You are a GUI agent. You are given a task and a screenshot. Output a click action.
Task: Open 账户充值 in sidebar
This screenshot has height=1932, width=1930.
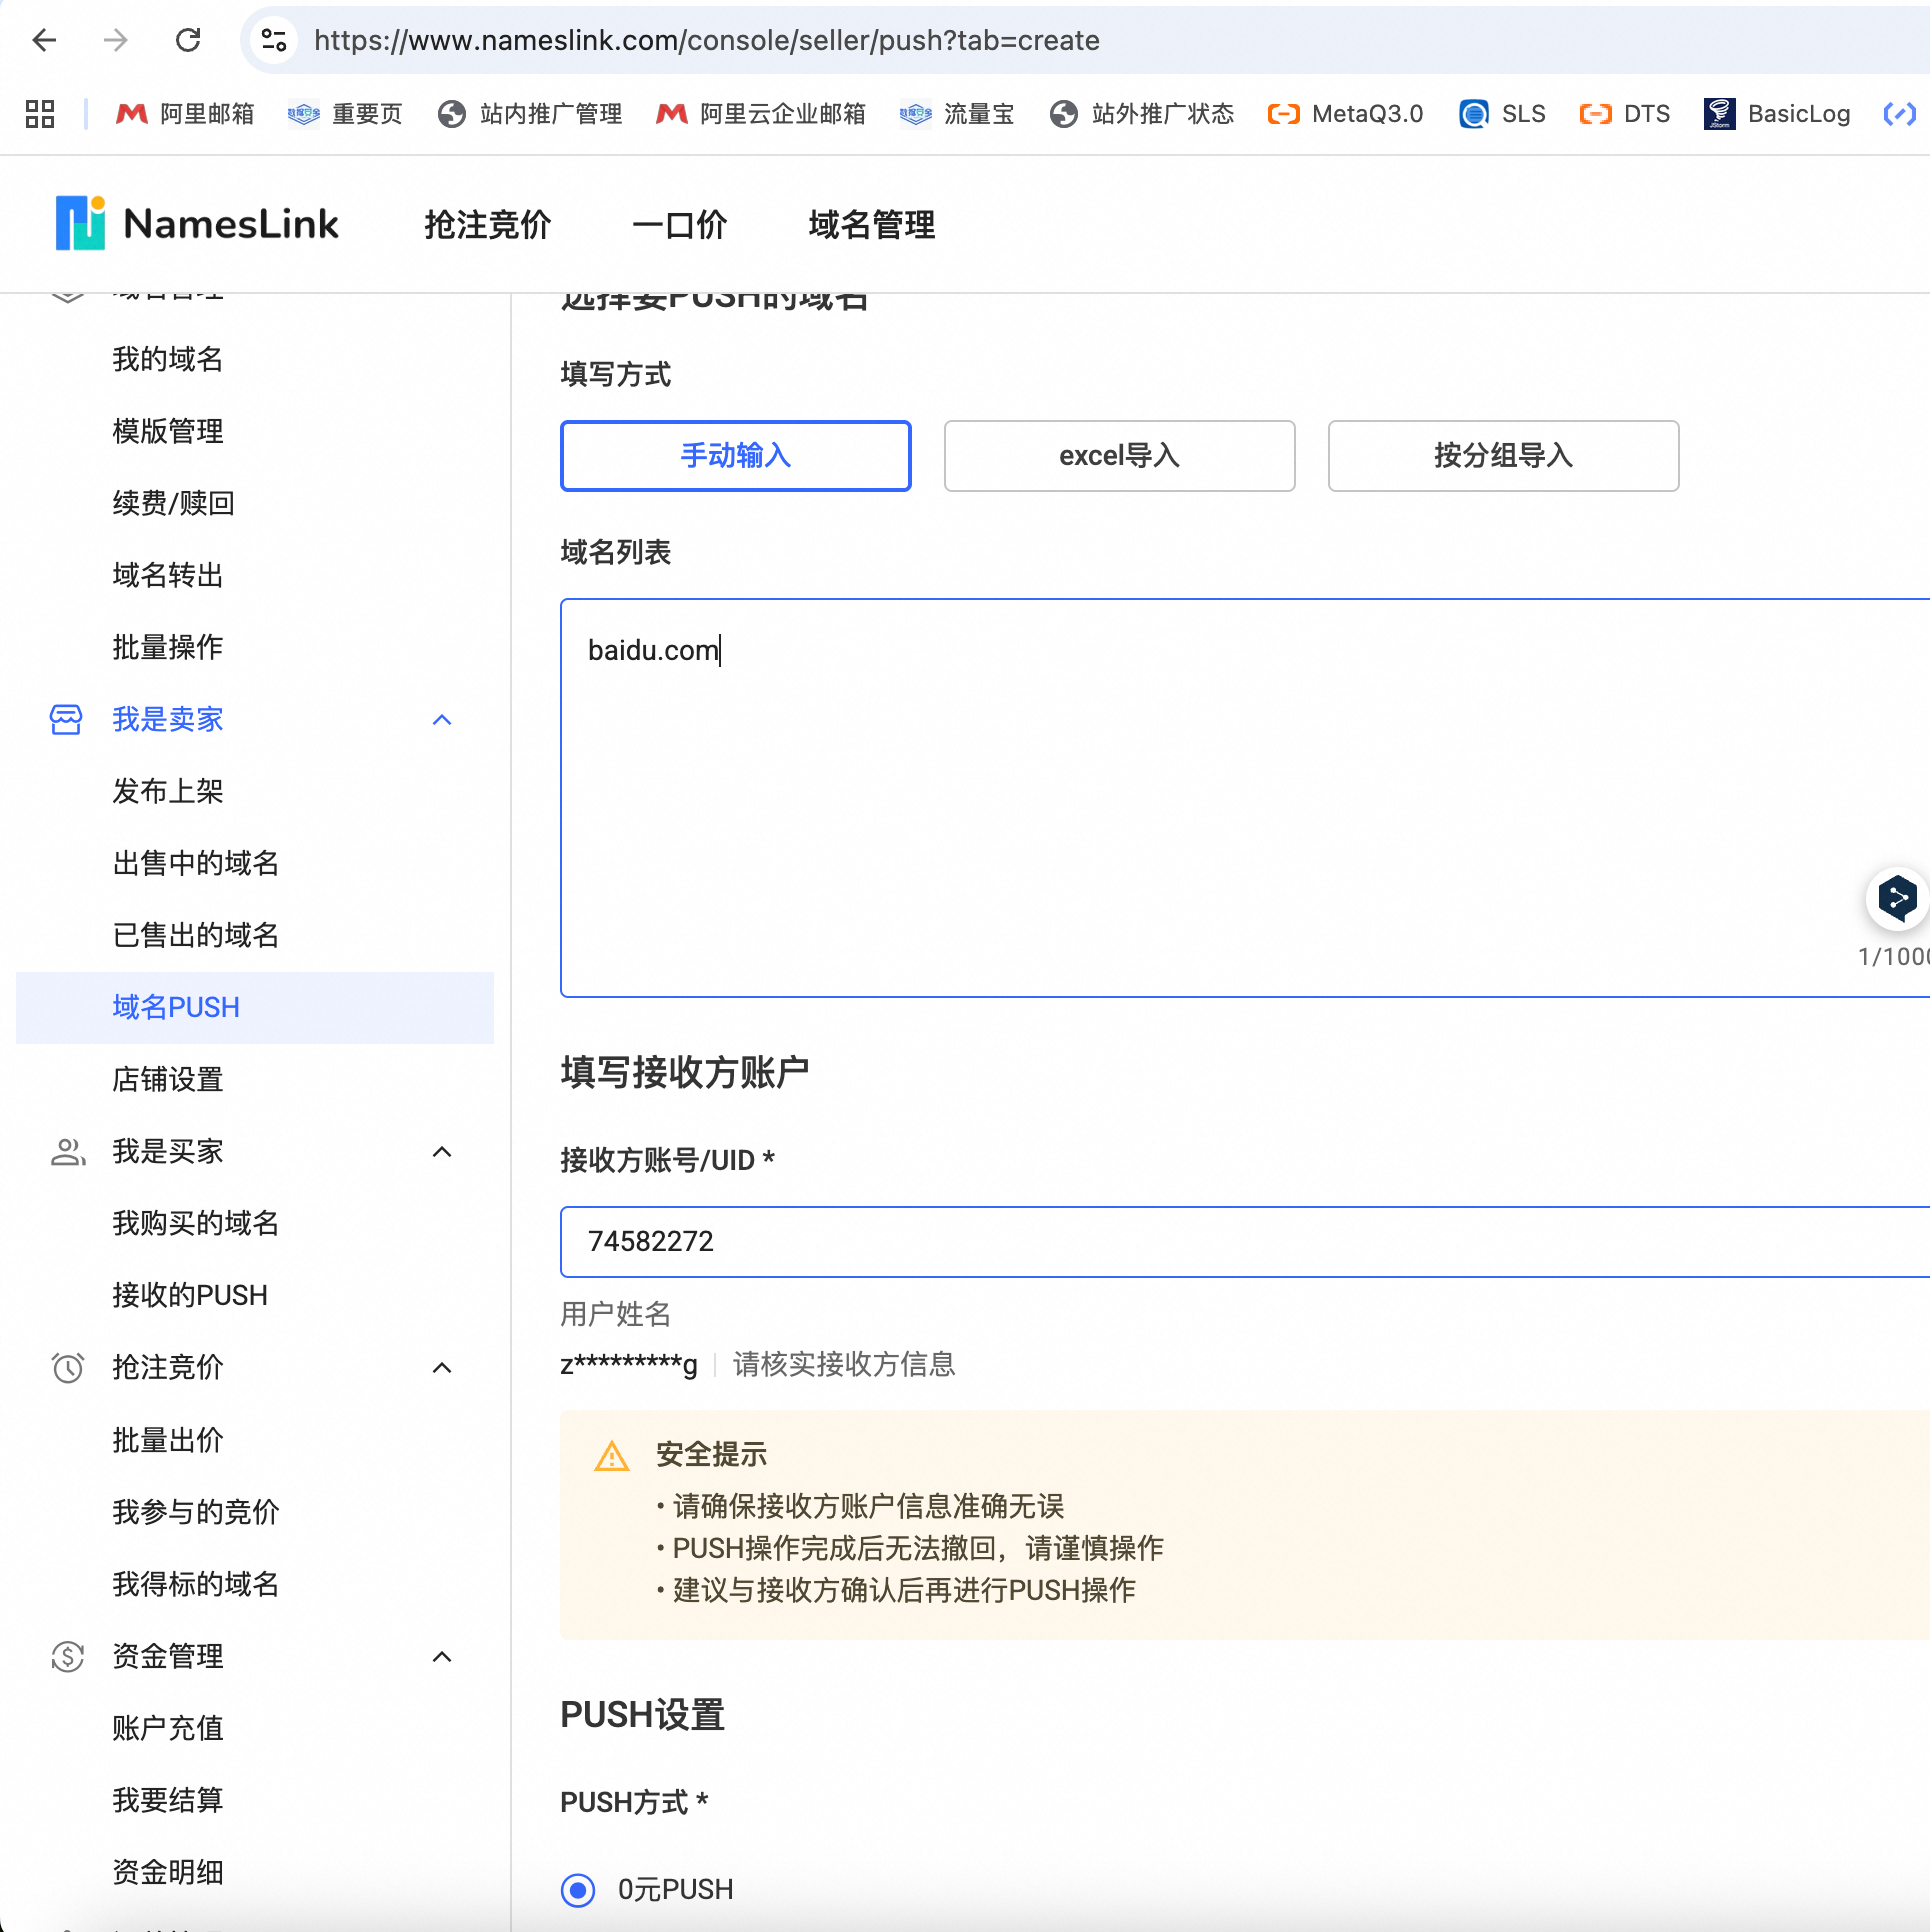point(168,1728)
